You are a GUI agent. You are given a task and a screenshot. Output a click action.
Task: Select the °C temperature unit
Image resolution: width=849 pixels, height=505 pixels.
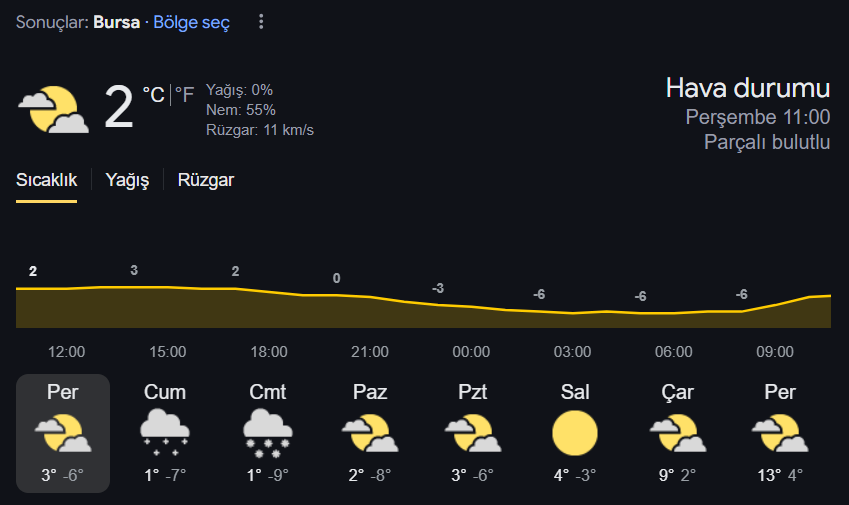pos(153,95)
